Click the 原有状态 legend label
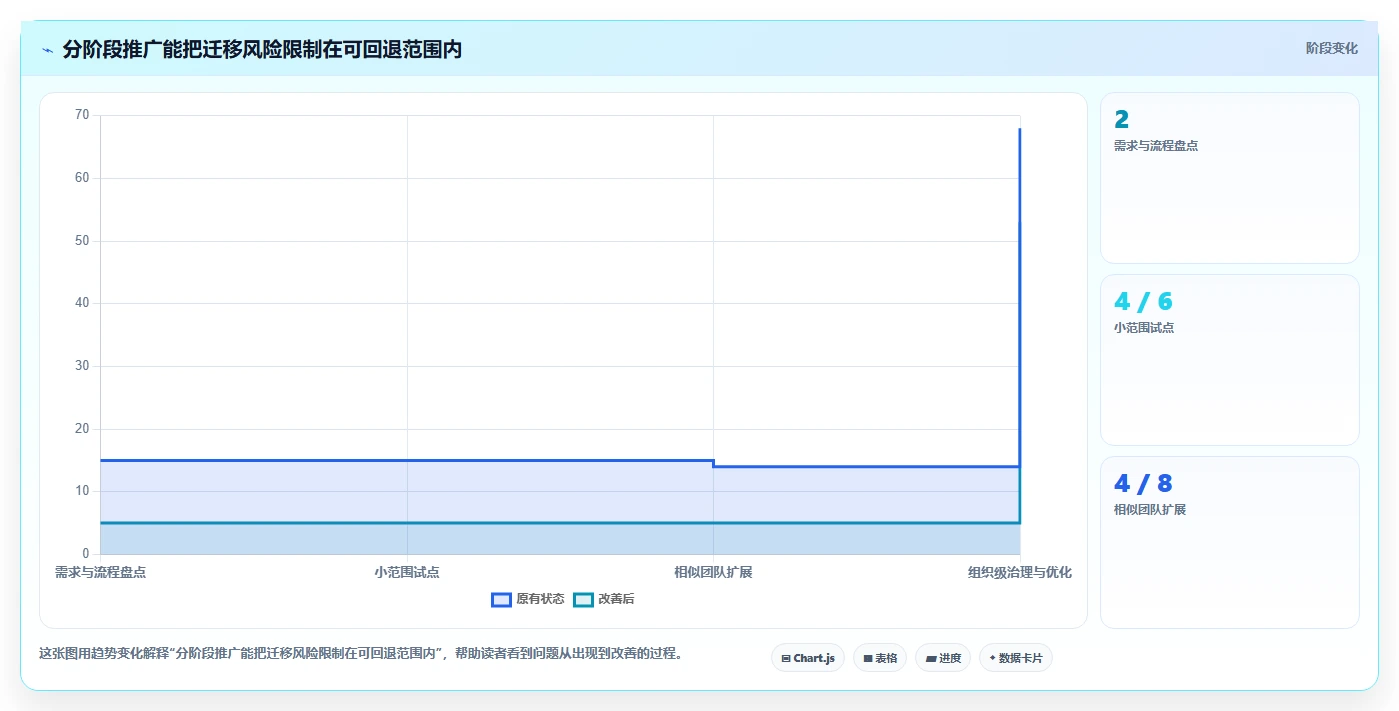The width and height of the screenshot is (1399, 711). (540, 599)
